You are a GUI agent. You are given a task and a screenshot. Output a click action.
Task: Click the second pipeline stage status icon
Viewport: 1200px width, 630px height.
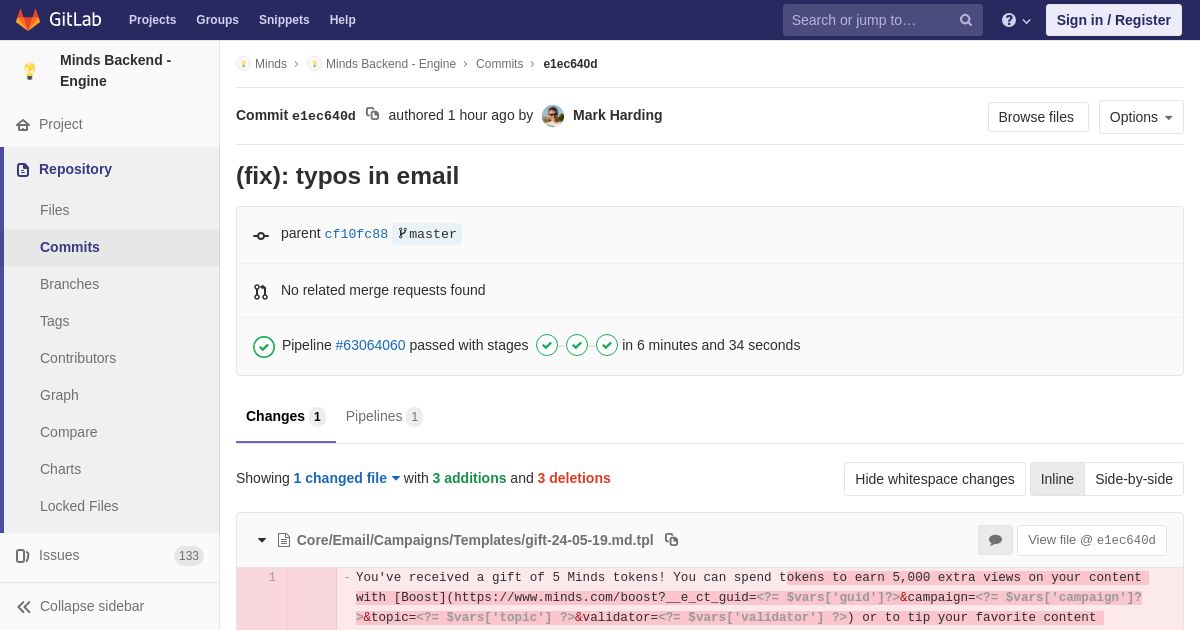tap(577, 345)
